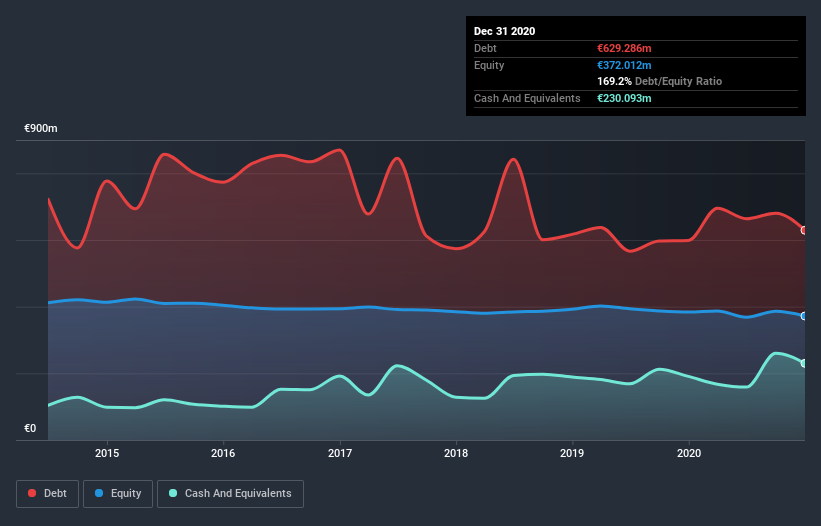821x526 pixels.
Task: Click the Equity label in the tooltip
Action: (x=489, y=65)
